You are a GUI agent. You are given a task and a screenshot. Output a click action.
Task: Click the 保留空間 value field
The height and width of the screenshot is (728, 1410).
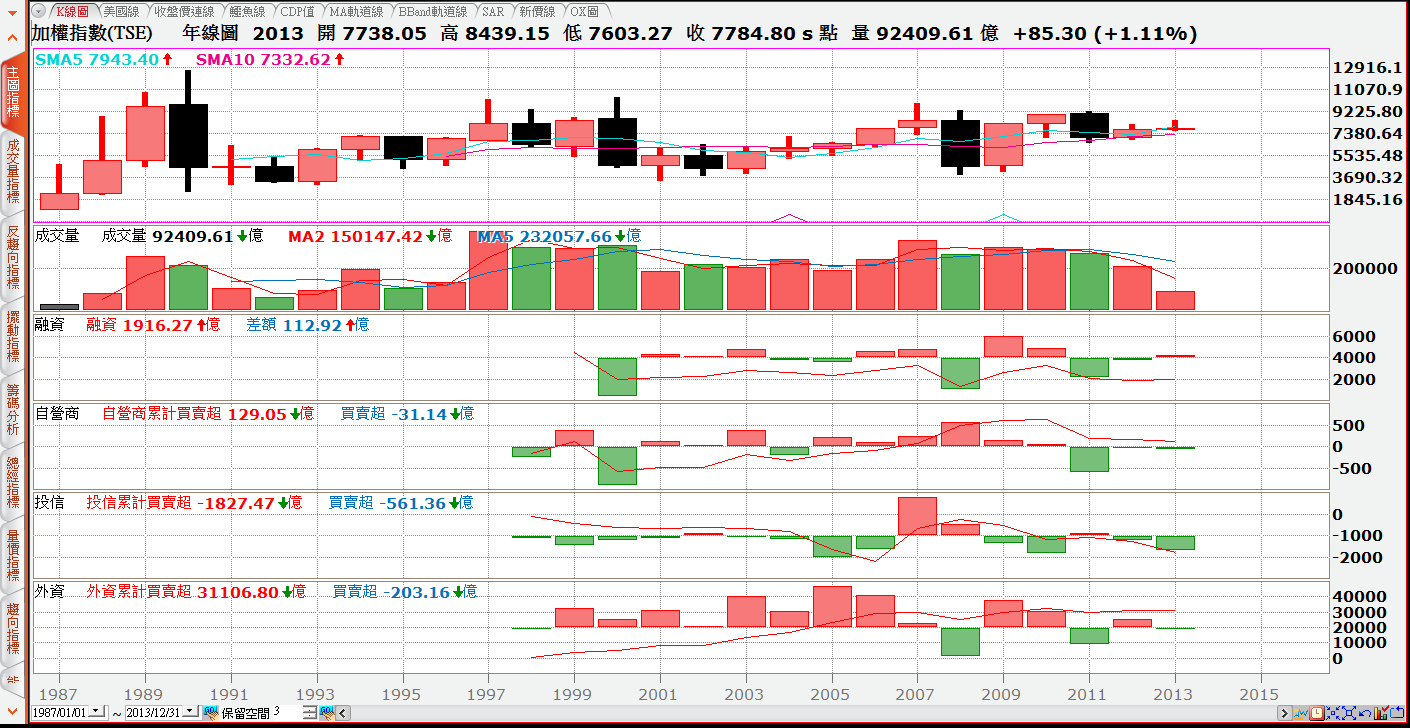(x=286, y=712)
